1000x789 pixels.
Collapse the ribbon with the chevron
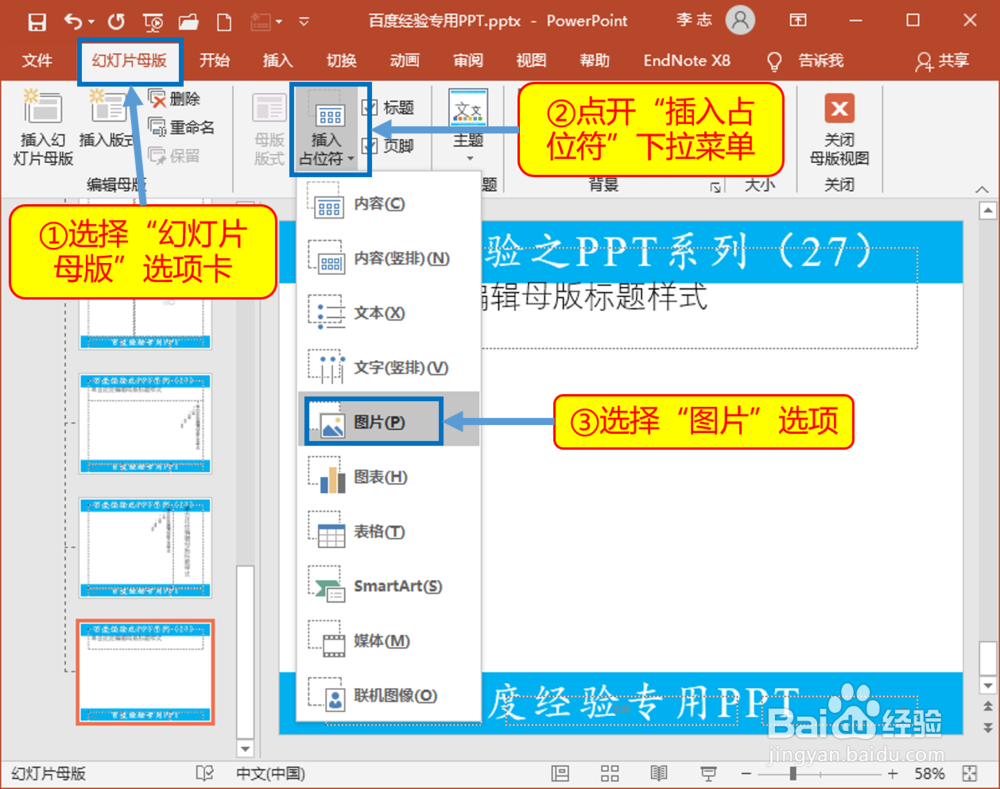pos(982,189)
